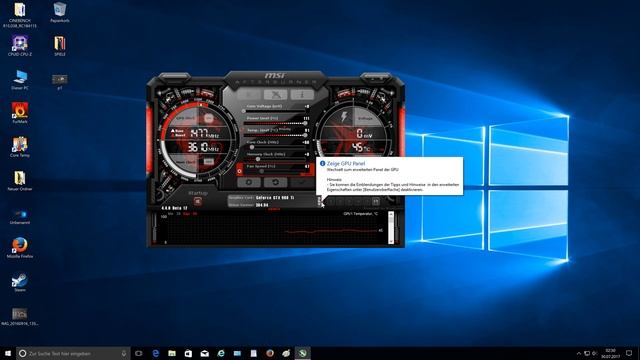The image size is (640, 360).
Task: Expand hidden system tray icons chevron
Action: coord(578,353)
